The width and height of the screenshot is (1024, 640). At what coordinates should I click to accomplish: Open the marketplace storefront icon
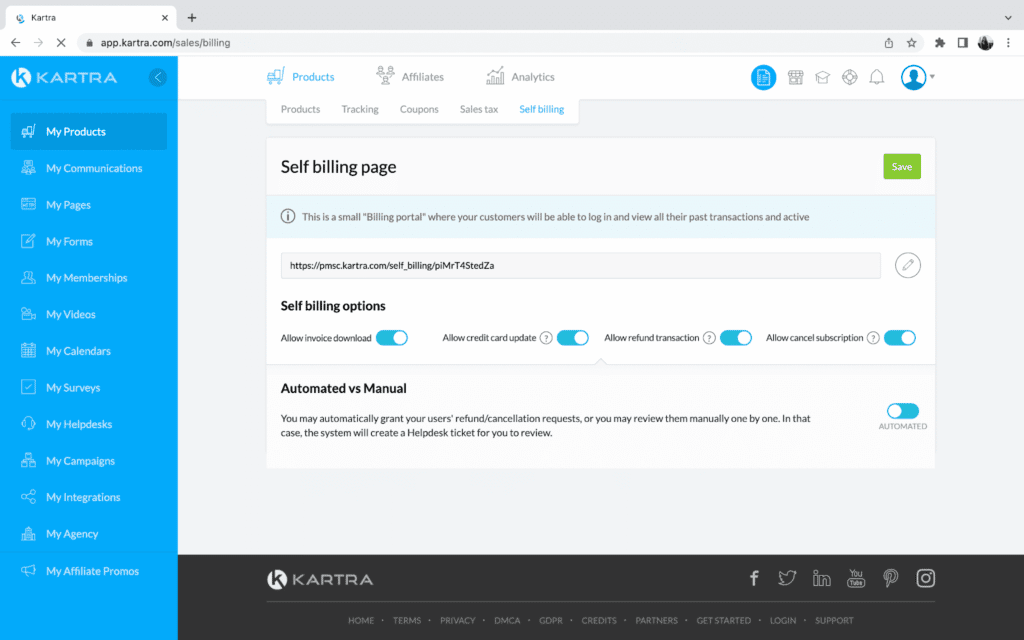click(x=795, y=77)
